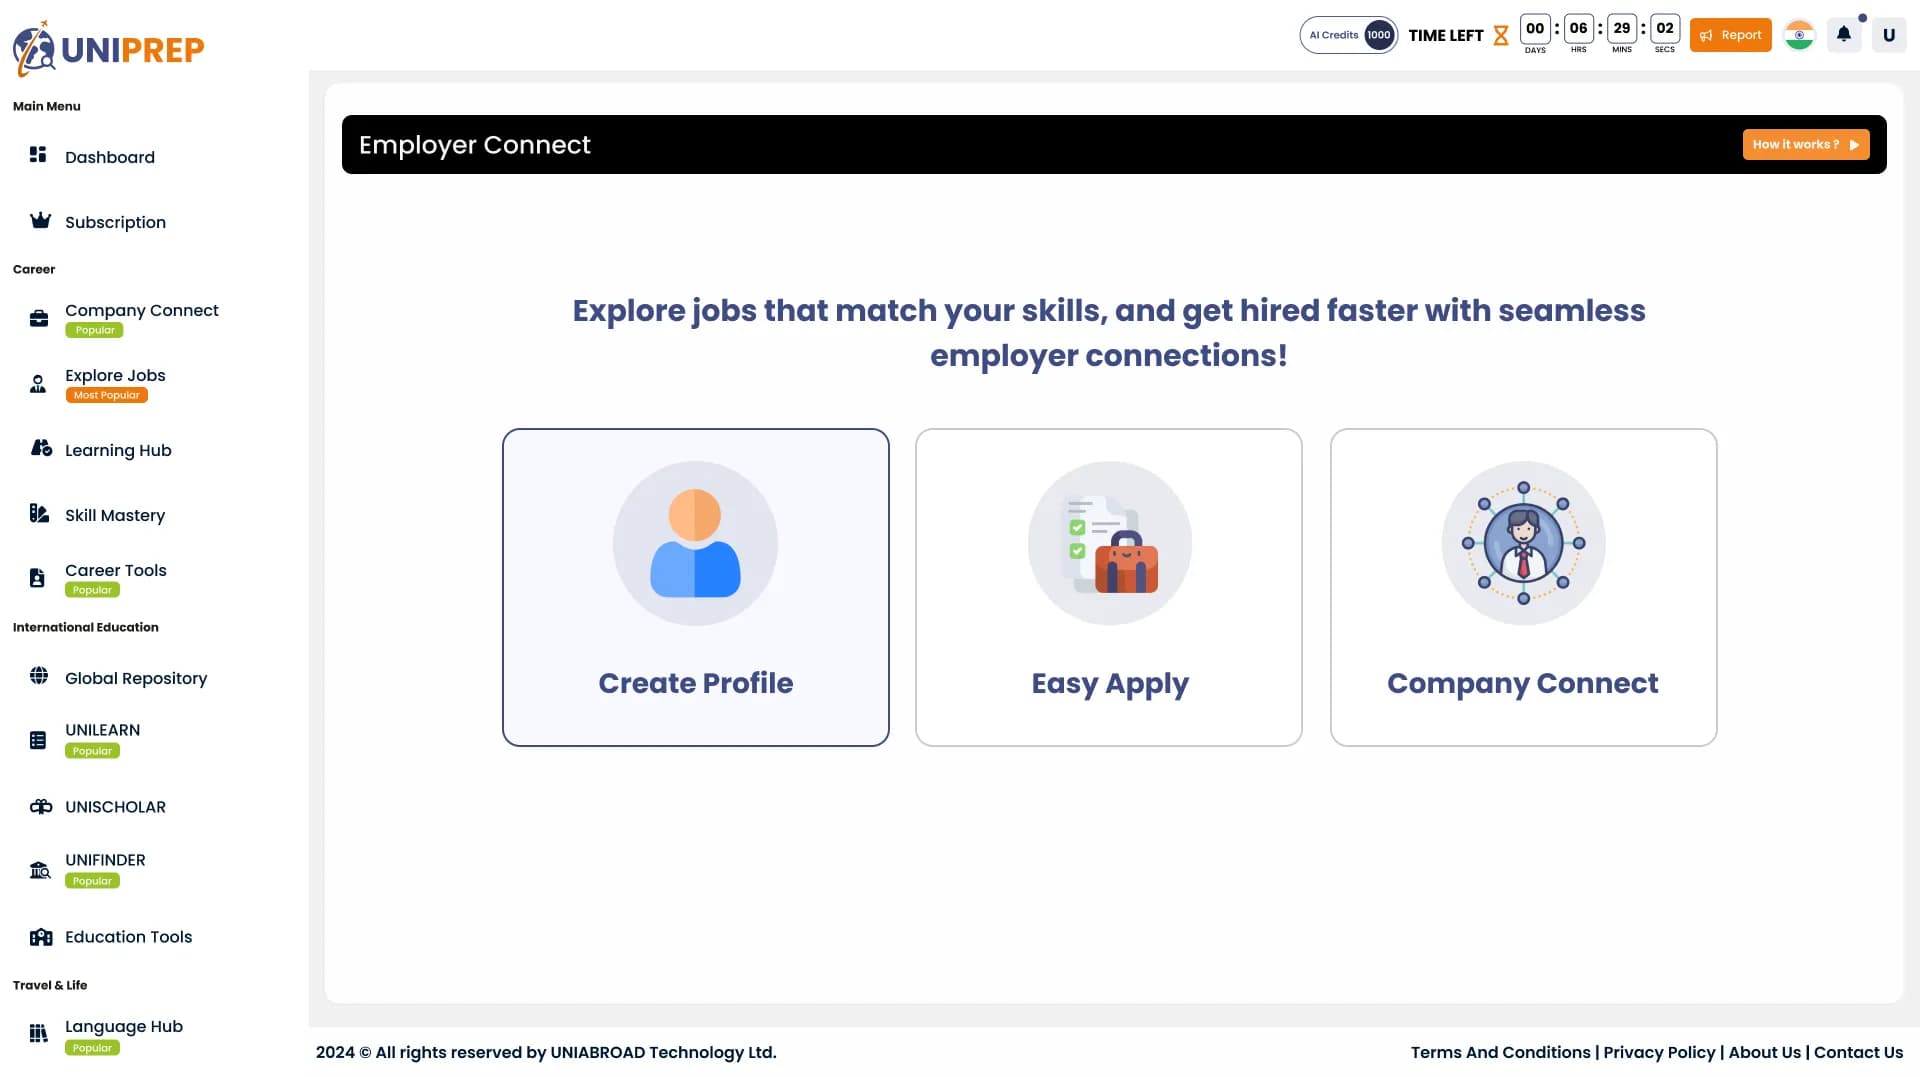The height and width of the screenshot is (1077, 1920).
Task: Open Dashboard grid icon
Action: 38,154
